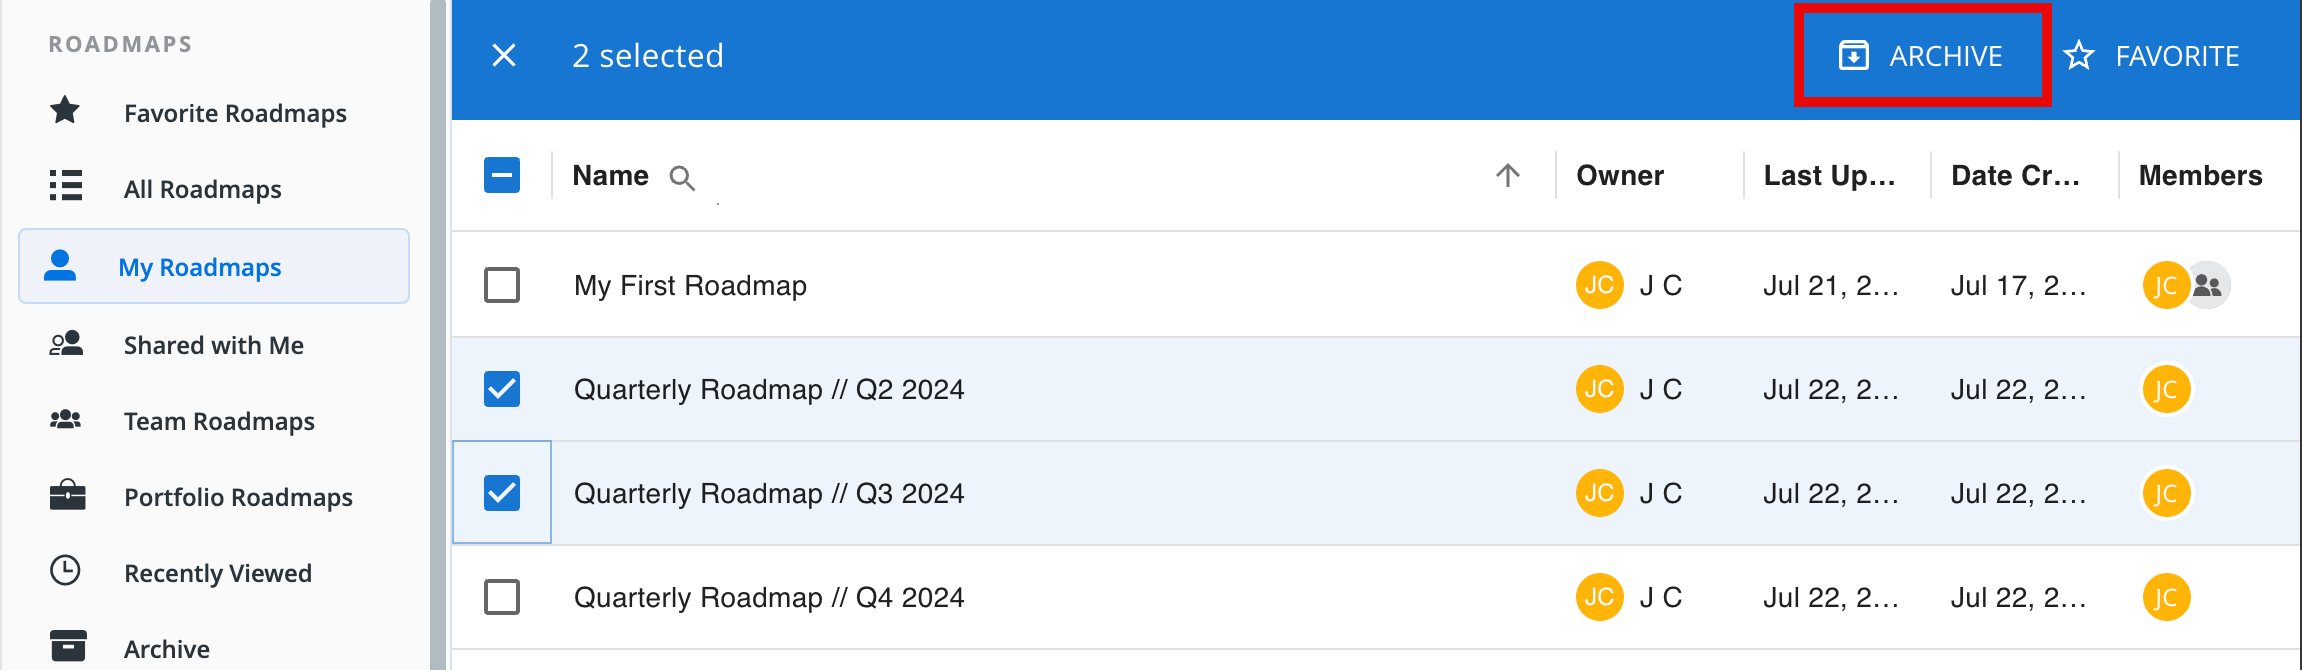The image size is (2302, 670).
Task: Click the Name column sort arrow
Action: pyautogui.click(x=1509, y=175)
